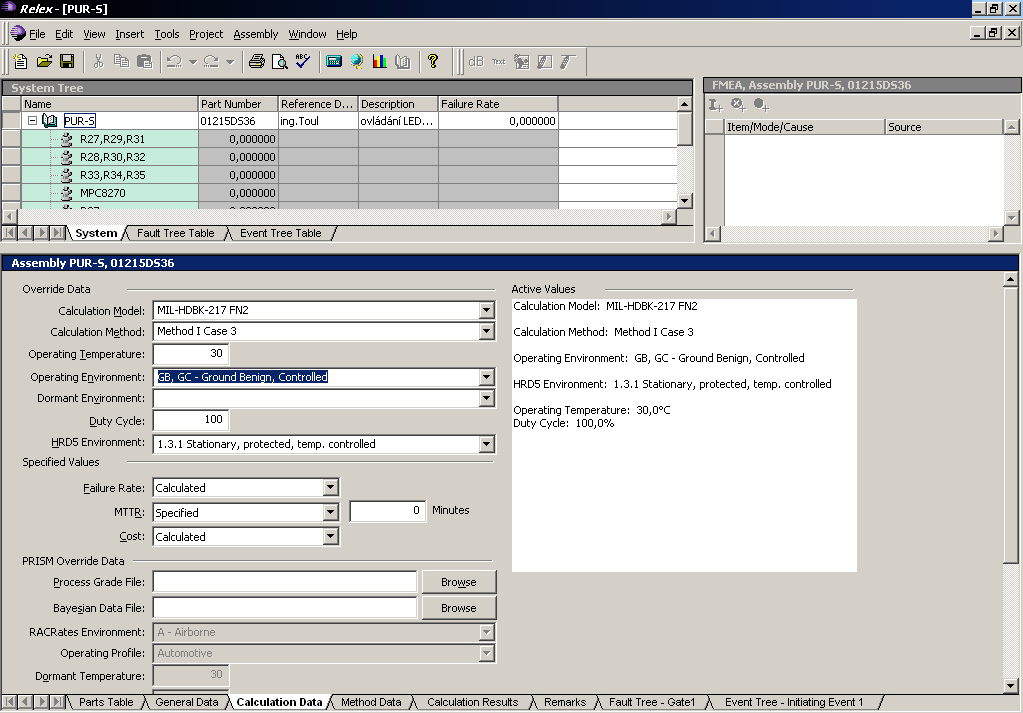Click the Text toolbar icon

click(x=498, y=61)
